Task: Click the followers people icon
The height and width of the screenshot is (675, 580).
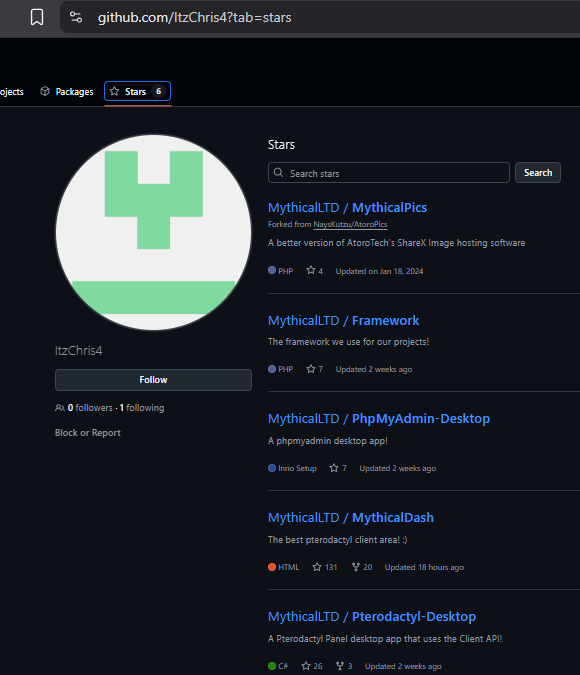Action: point(60,408)
